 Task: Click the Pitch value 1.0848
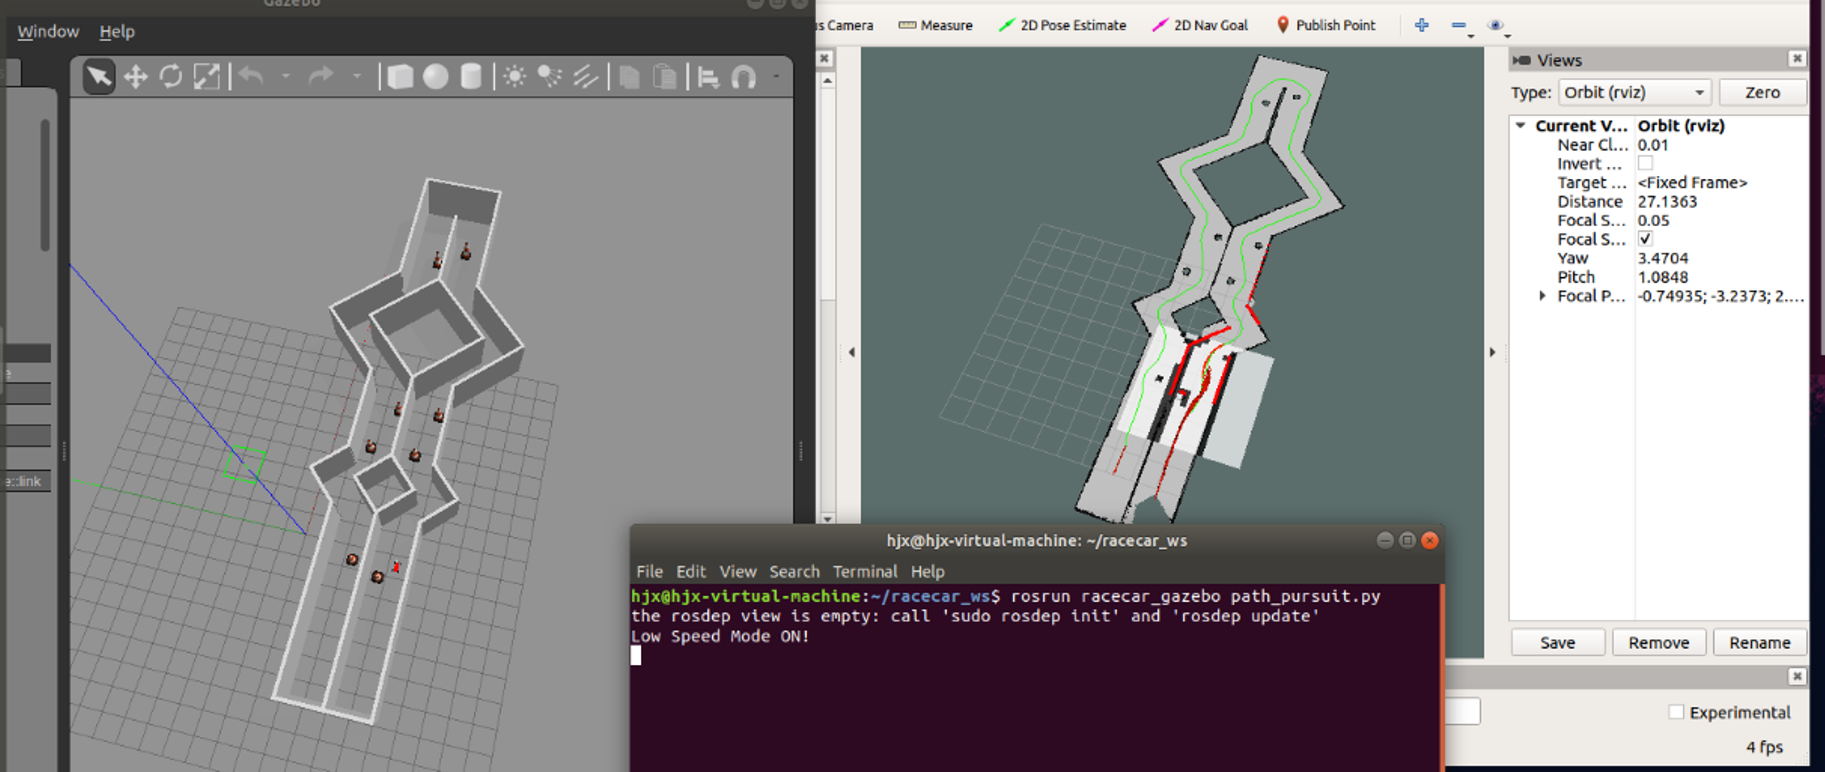click(x=1662, y=277)
